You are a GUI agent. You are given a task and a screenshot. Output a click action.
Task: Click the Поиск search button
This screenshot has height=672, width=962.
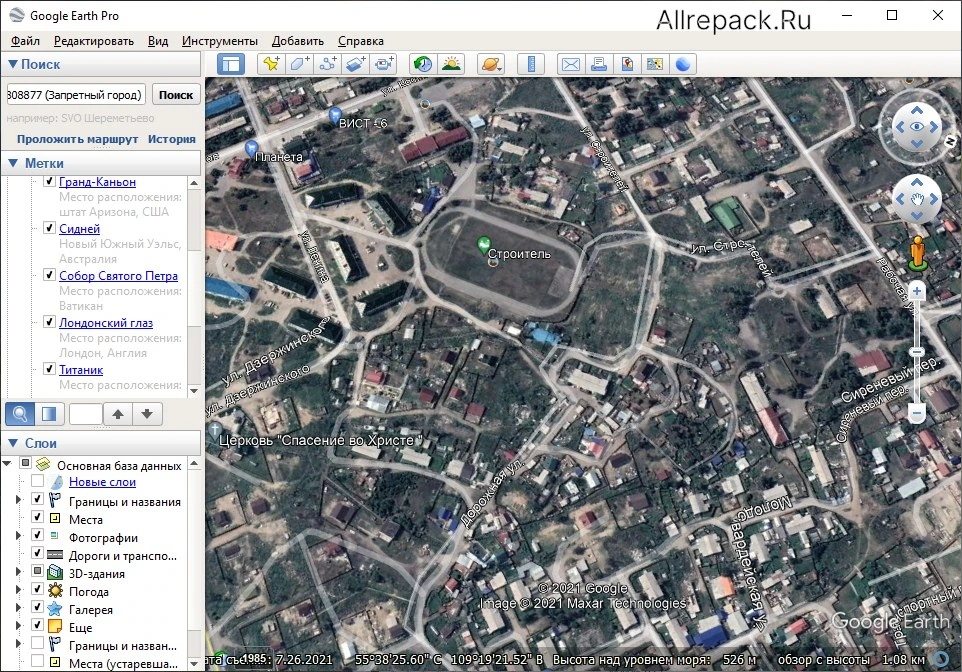tap(176, 95)
